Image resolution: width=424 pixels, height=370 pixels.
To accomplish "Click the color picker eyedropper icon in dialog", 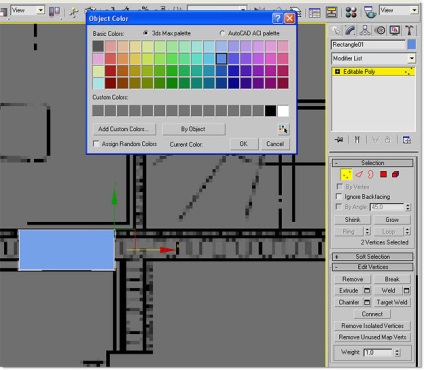I will coord(283,129).
